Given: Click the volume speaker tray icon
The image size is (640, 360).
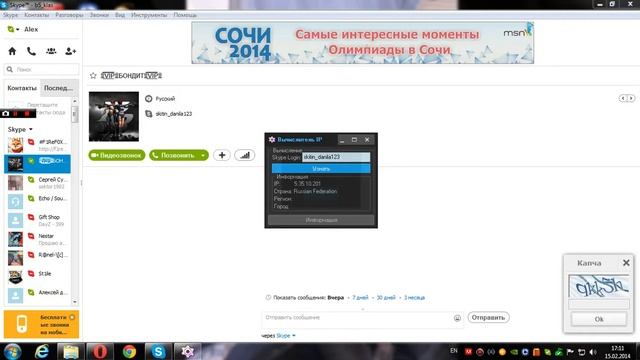Looking at the screenshot, I should (x=593, y=352).
